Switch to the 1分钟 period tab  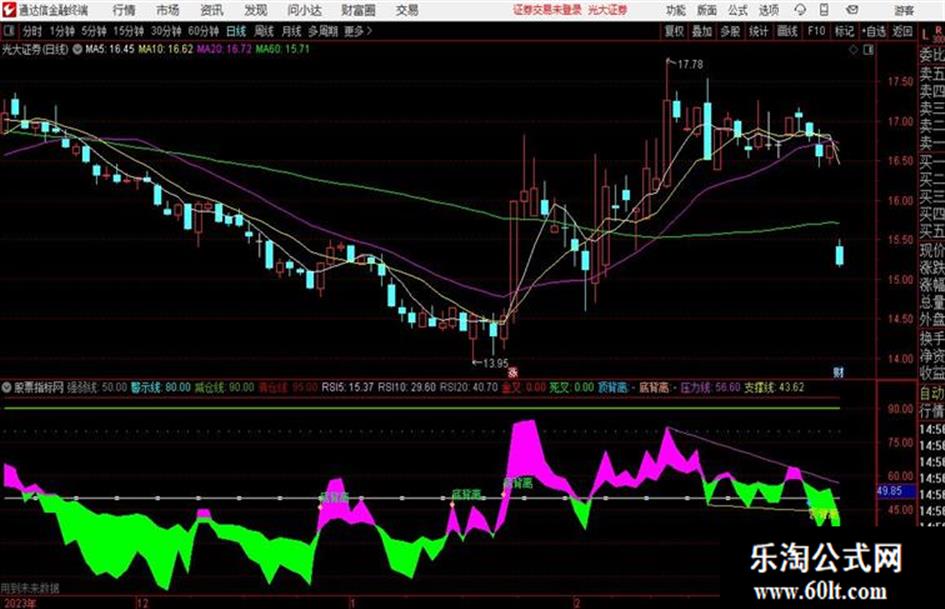tap(61, 31)
